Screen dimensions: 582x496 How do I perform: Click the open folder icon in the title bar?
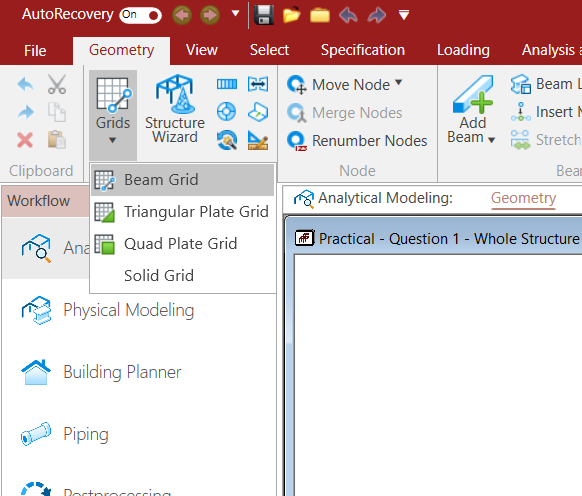pyautogui.click(x=291, y=15)
